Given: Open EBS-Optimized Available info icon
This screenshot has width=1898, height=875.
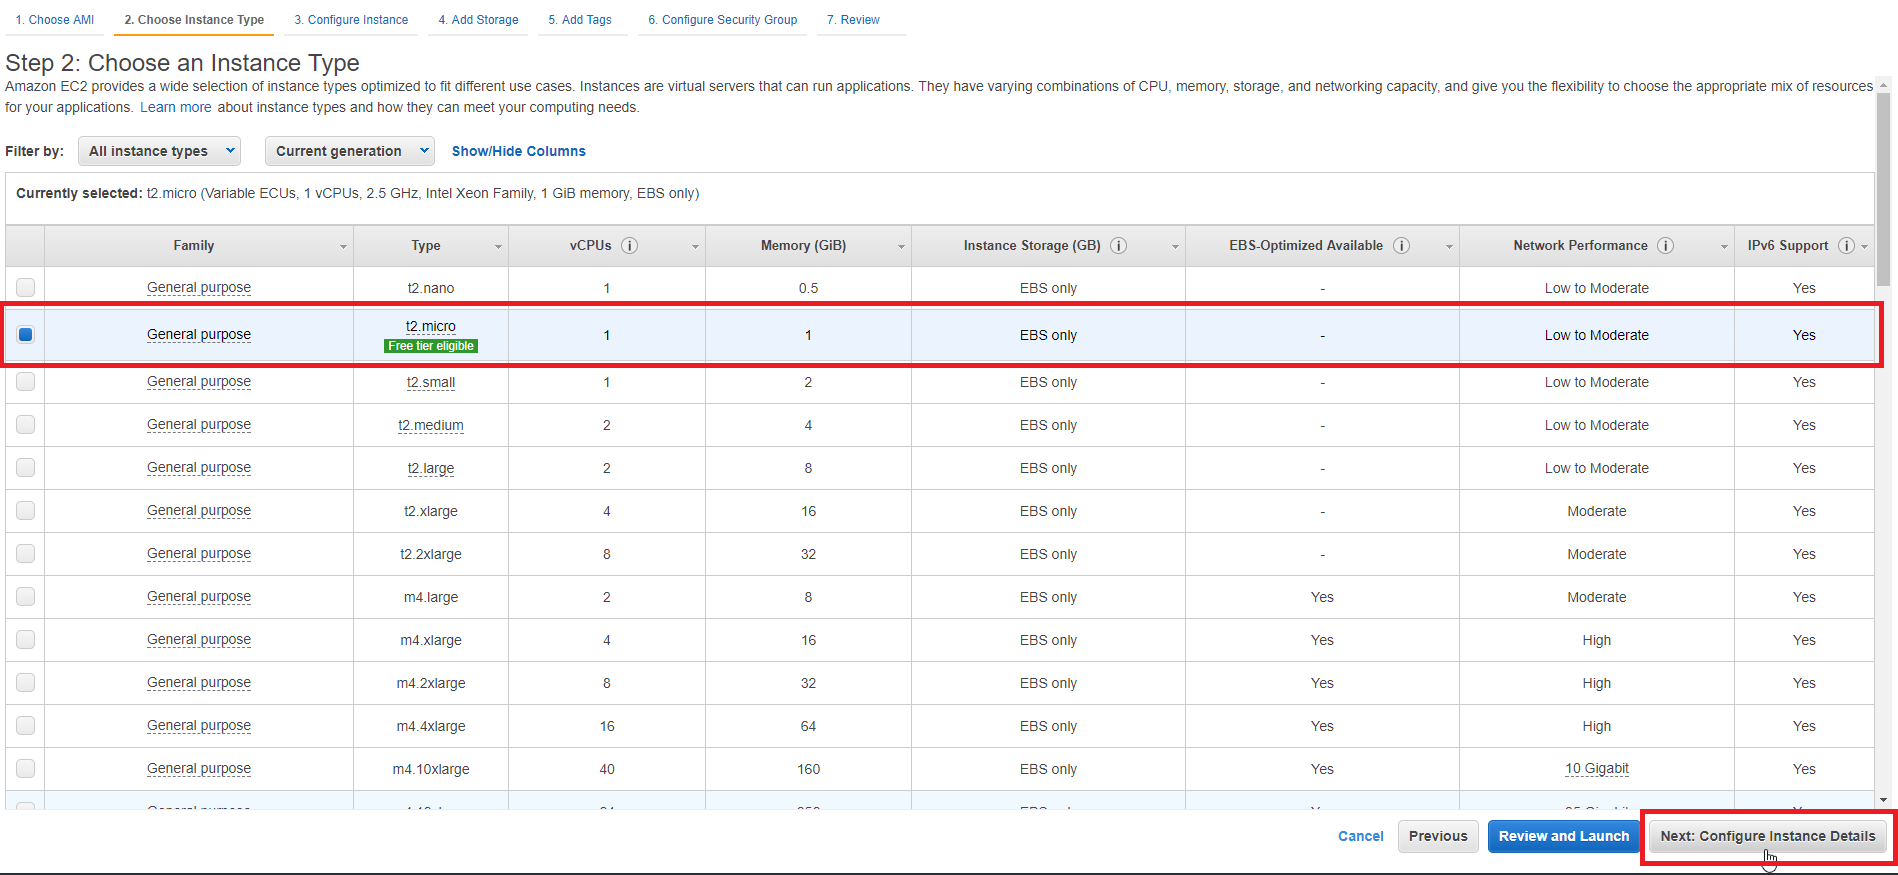Looking at the screenshot, I should (x=1402, y=246).
